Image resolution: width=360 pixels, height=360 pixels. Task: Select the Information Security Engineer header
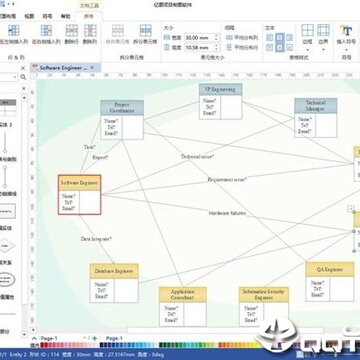tap(264, 294)
